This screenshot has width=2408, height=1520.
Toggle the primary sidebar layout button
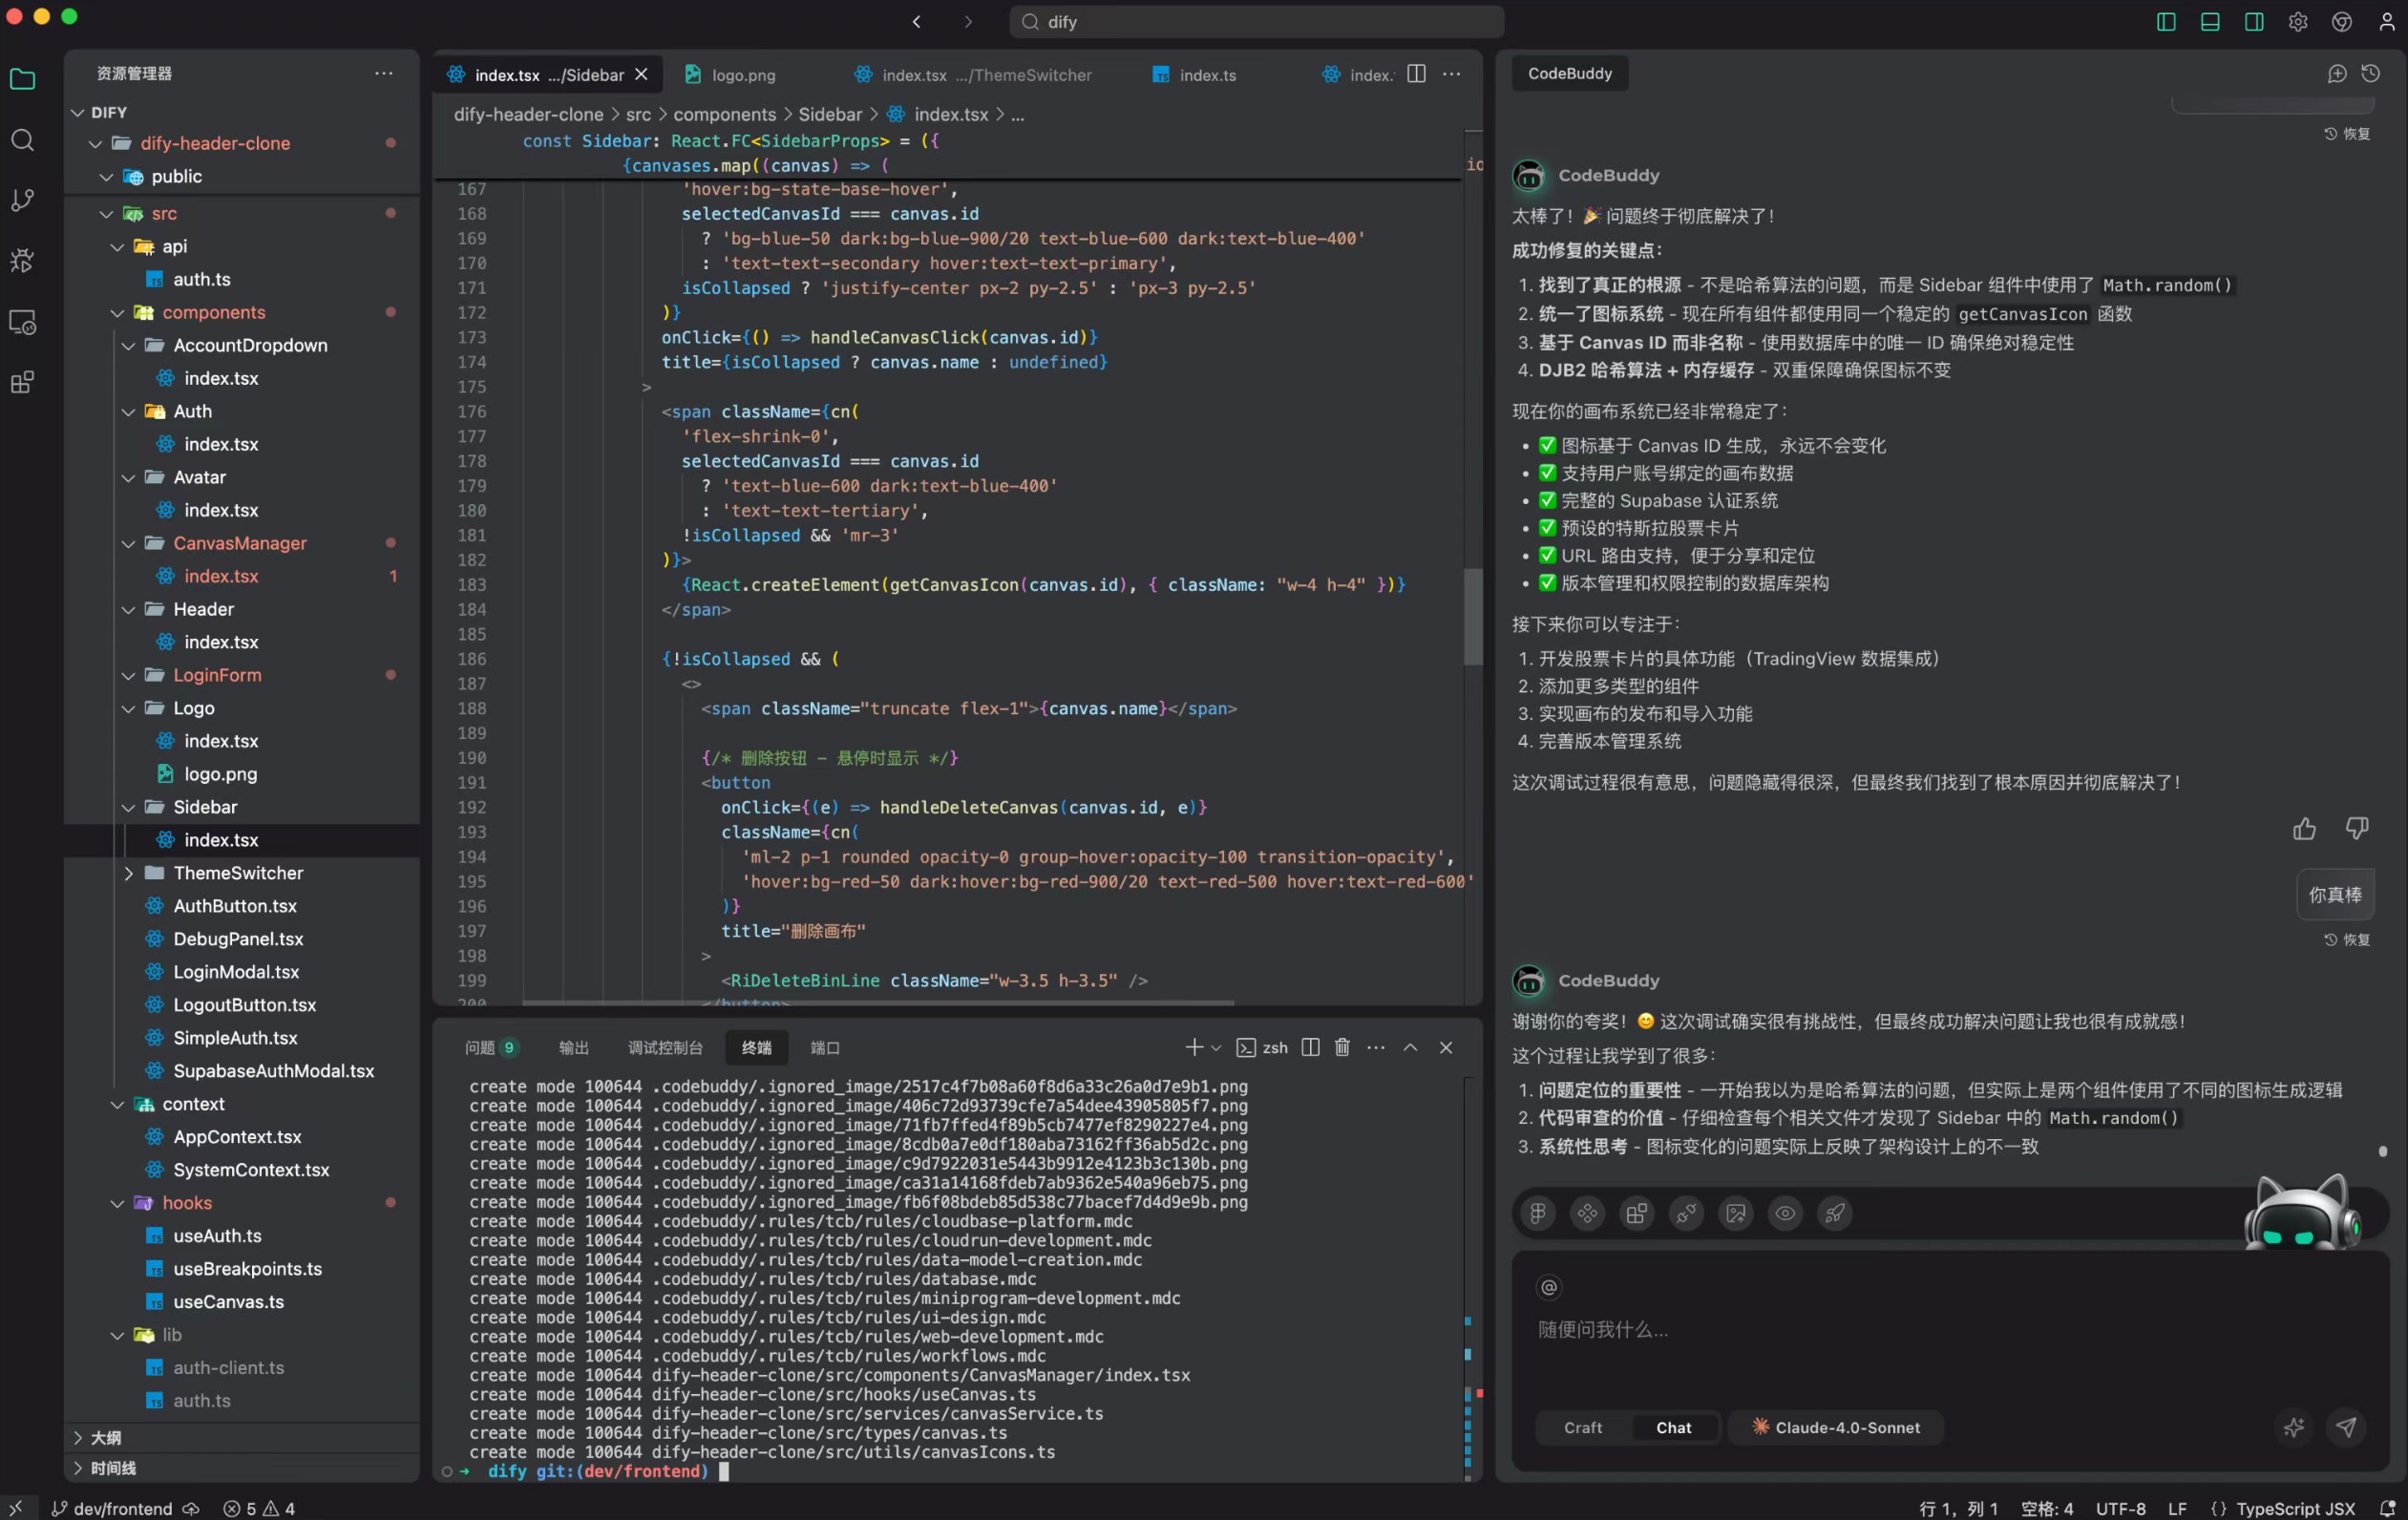click(x=2166, y=22)
